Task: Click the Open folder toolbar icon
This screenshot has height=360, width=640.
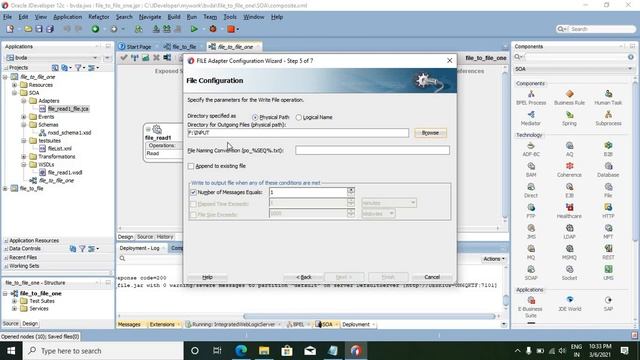Action: 28,29
